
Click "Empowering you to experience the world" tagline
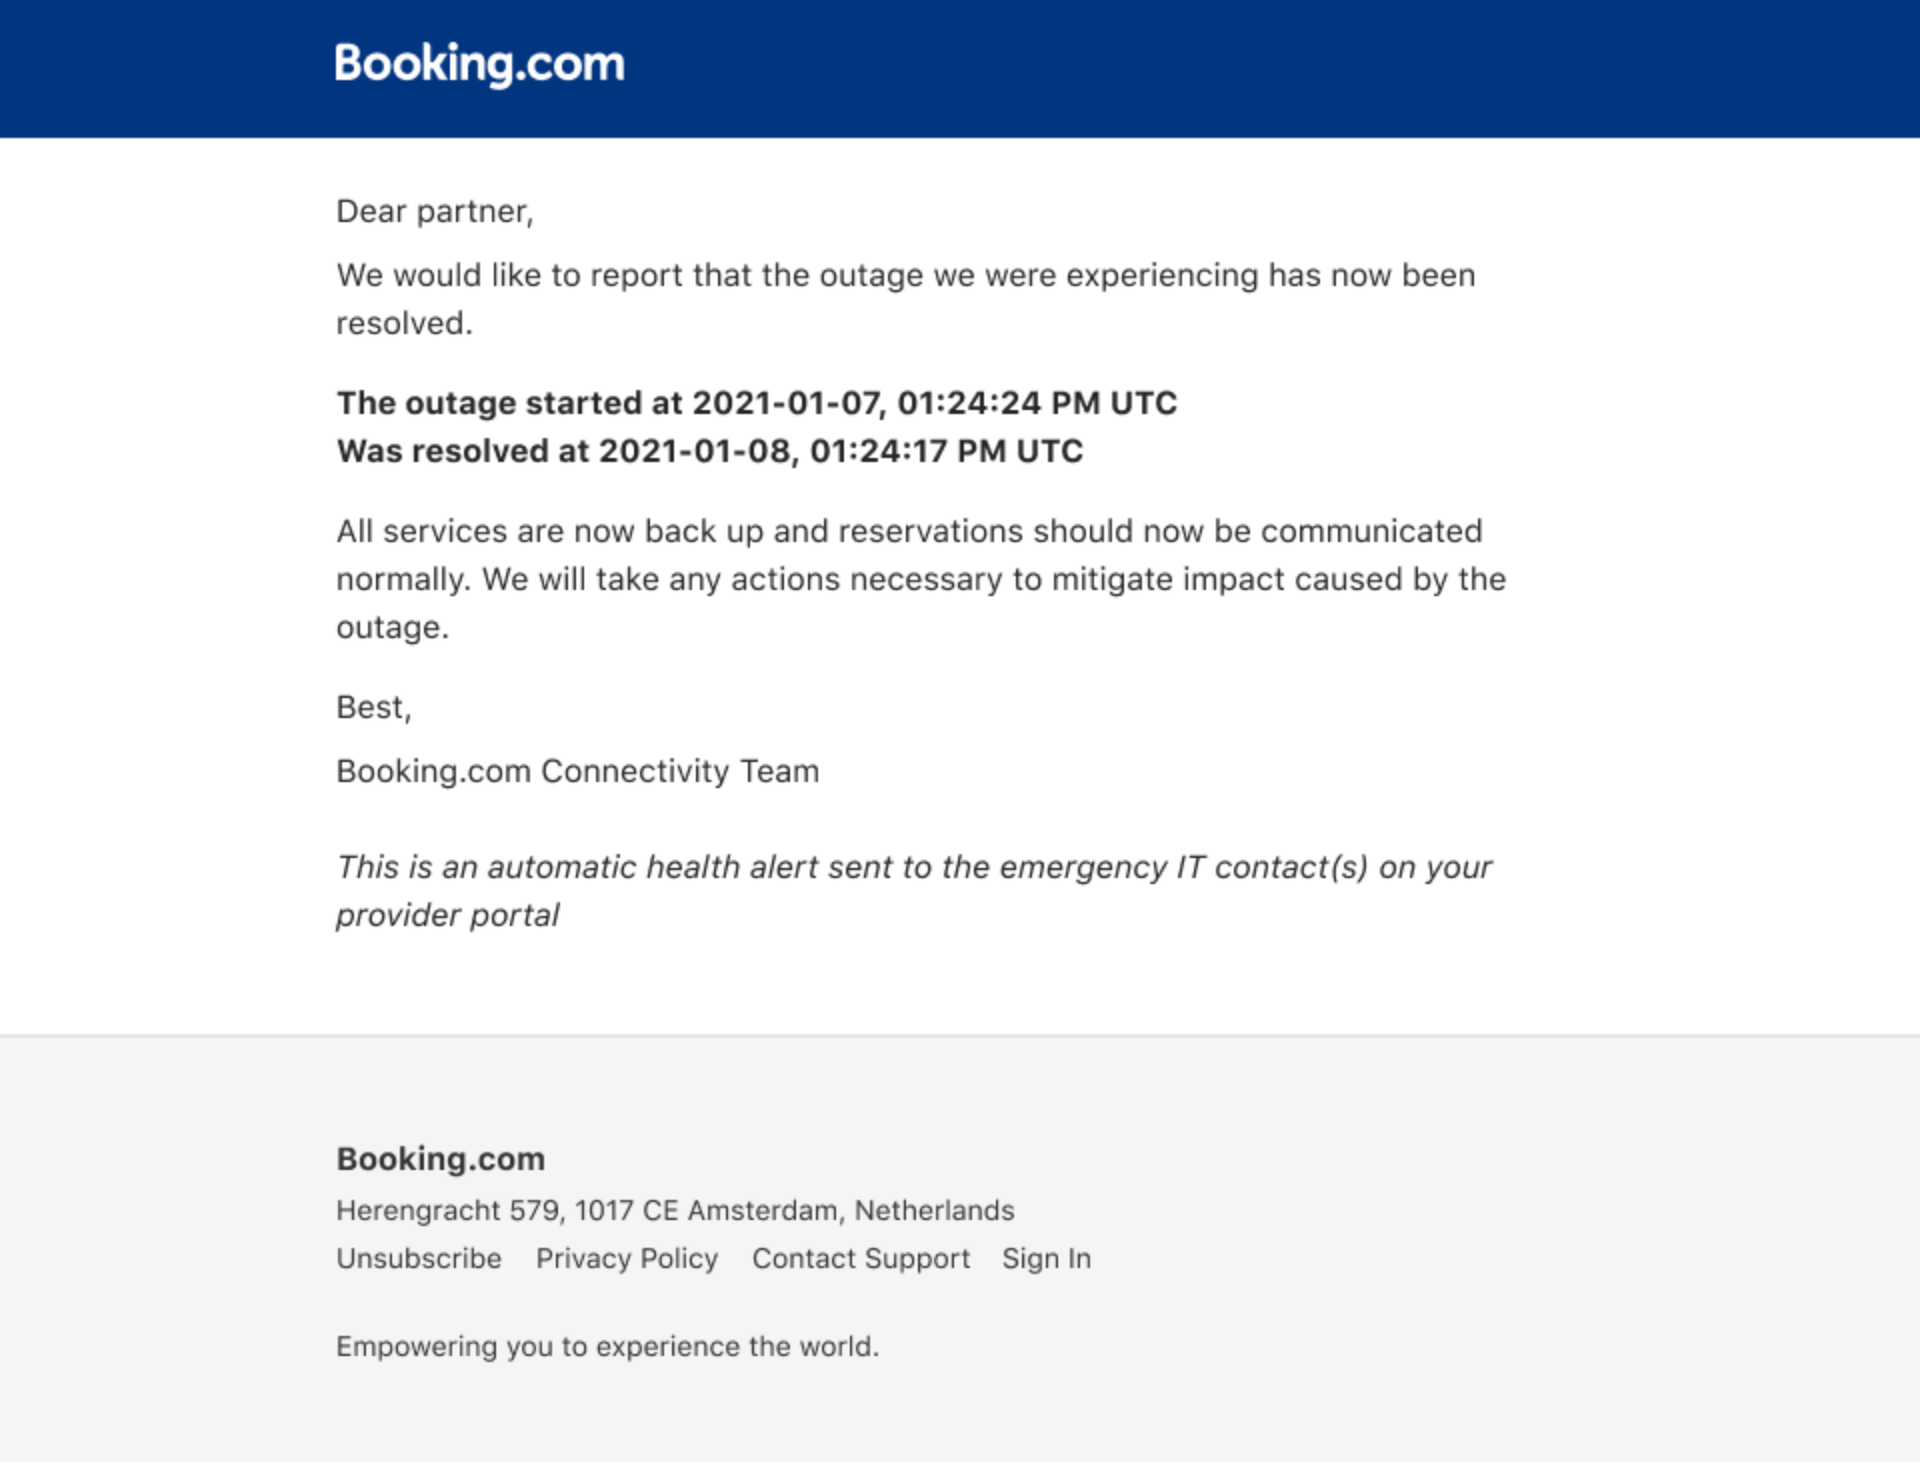[x=607, y=1346]
